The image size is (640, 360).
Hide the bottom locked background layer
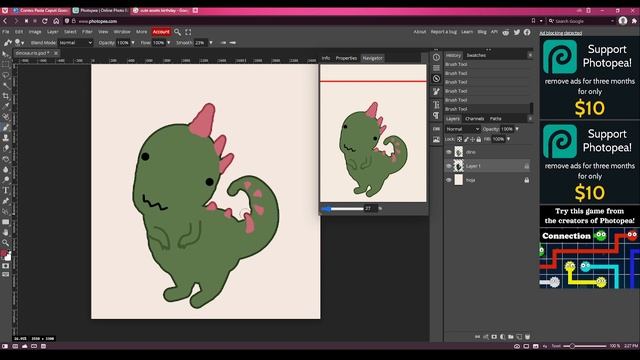coord(449,180)
